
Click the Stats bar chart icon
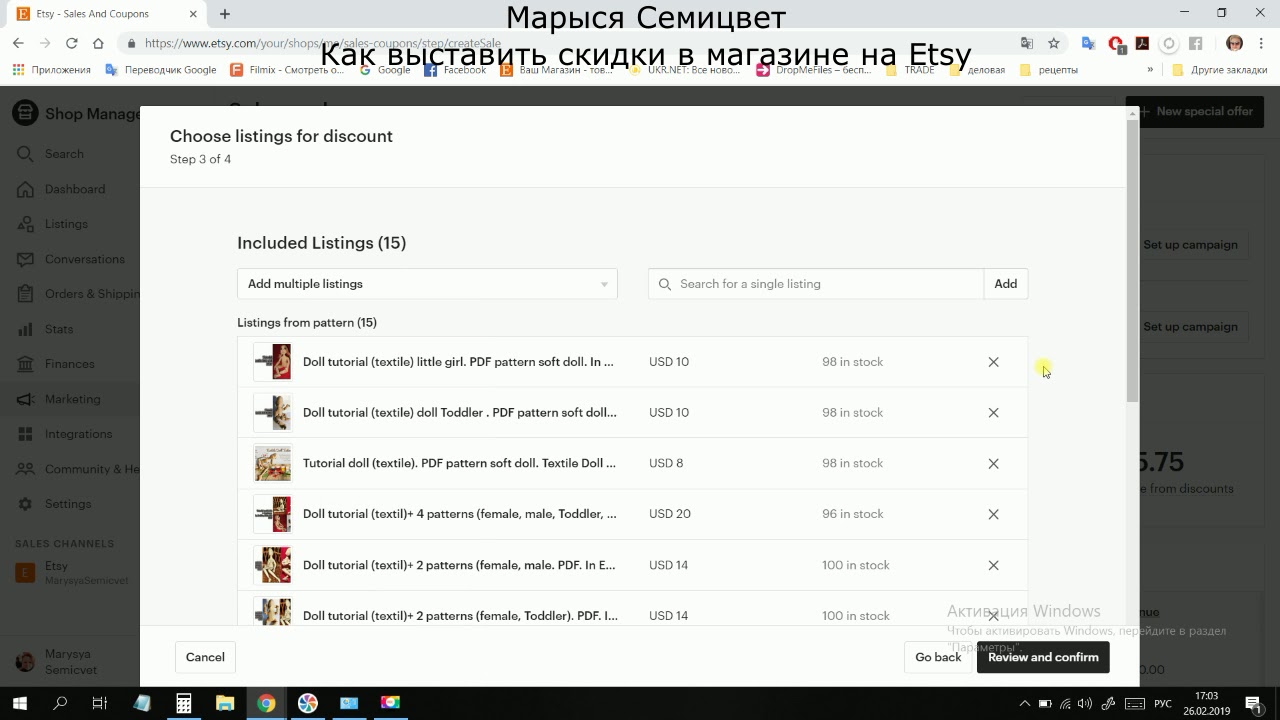(25, 329)
